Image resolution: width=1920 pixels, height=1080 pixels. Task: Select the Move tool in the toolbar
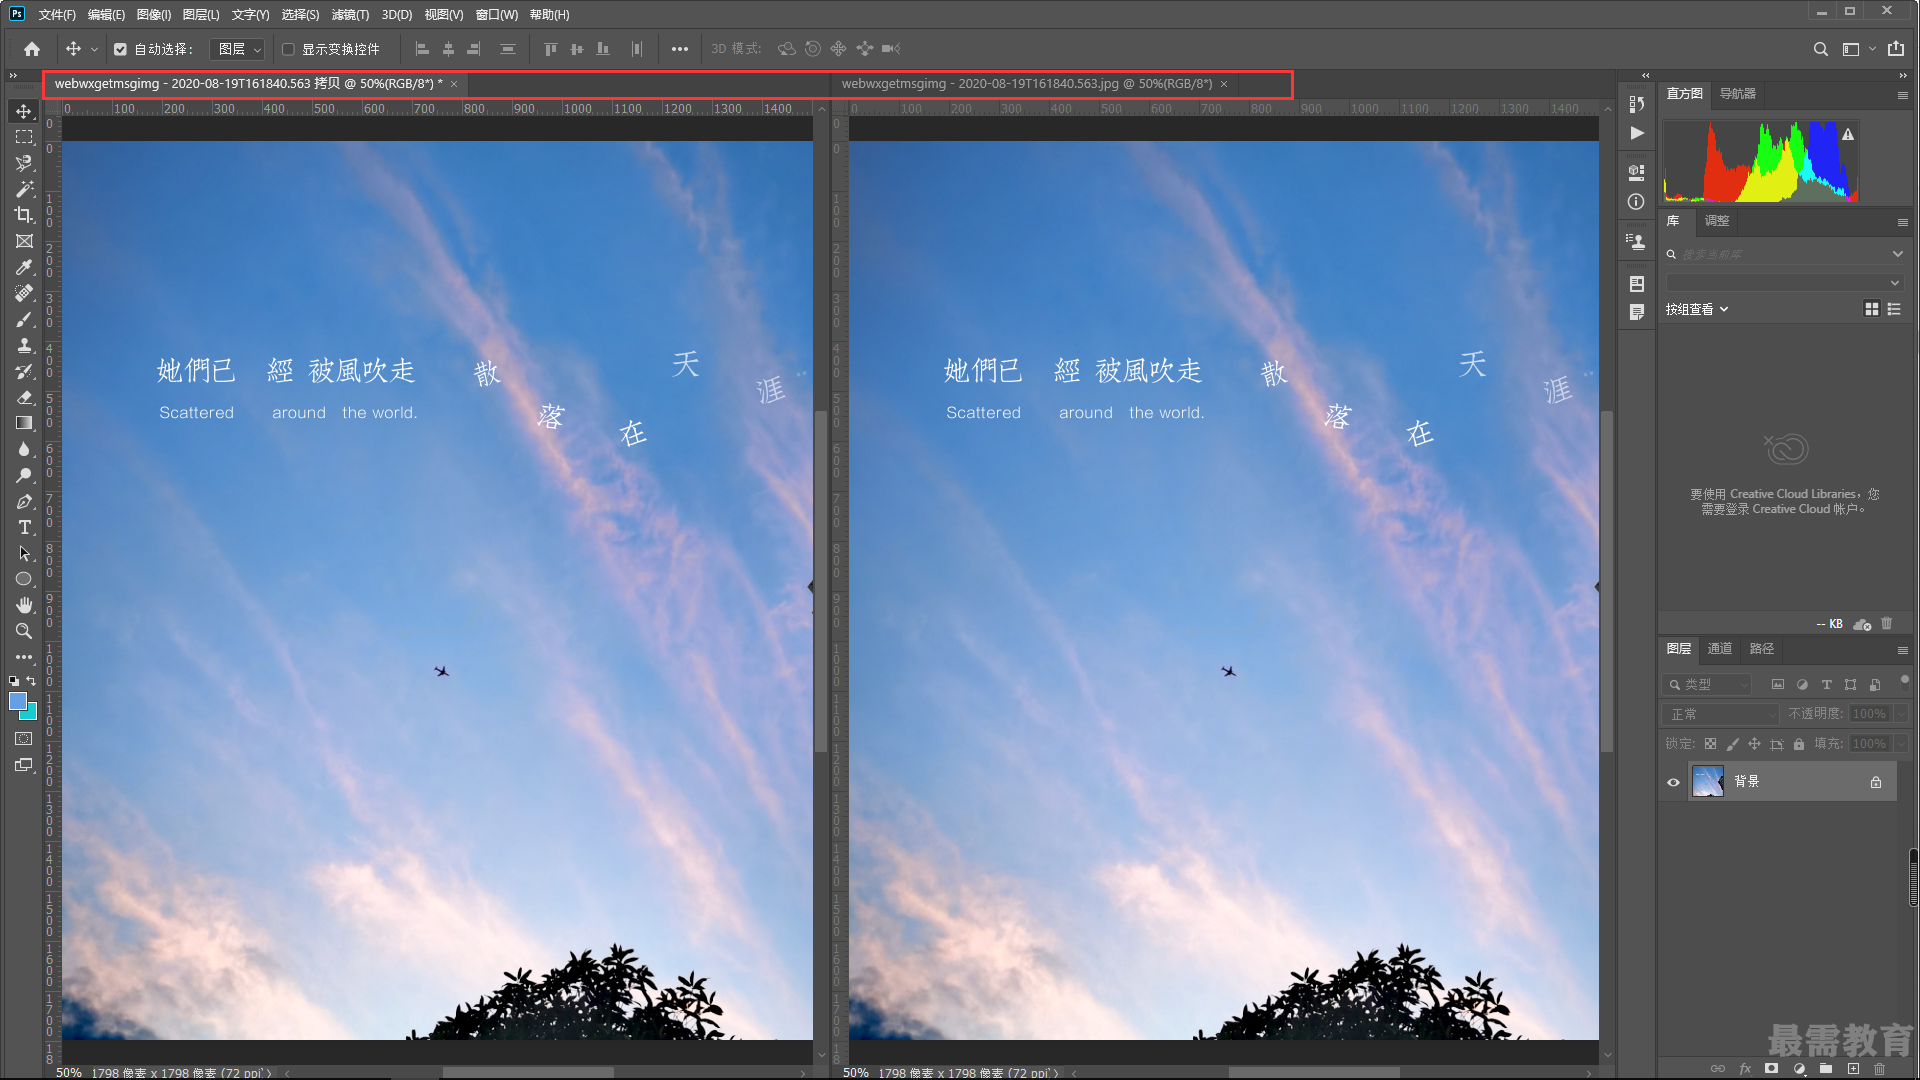tap(24, 111)
